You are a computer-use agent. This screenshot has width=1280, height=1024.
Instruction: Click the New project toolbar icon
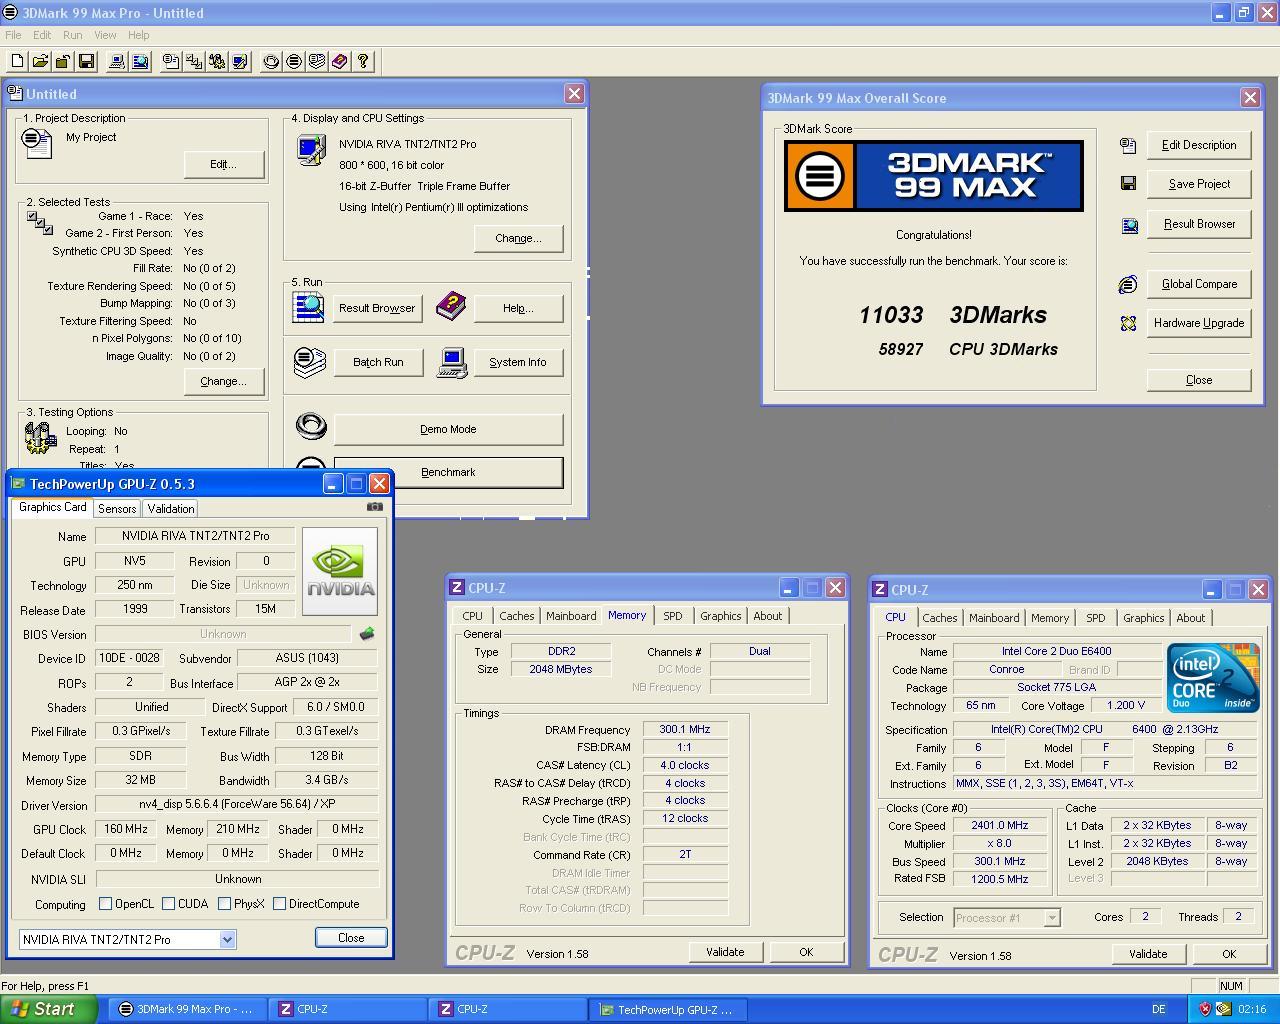coord(17,62)
